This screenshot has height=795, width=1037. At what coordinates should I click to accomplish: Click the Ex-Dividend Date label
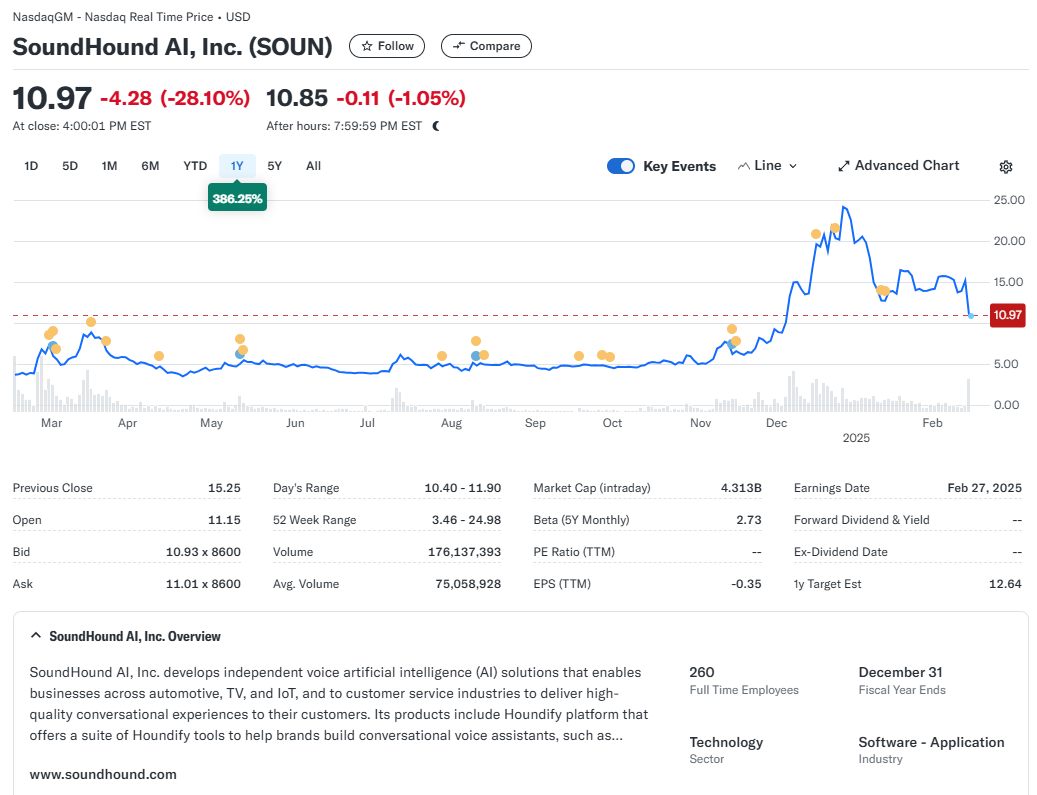(841, 552)
